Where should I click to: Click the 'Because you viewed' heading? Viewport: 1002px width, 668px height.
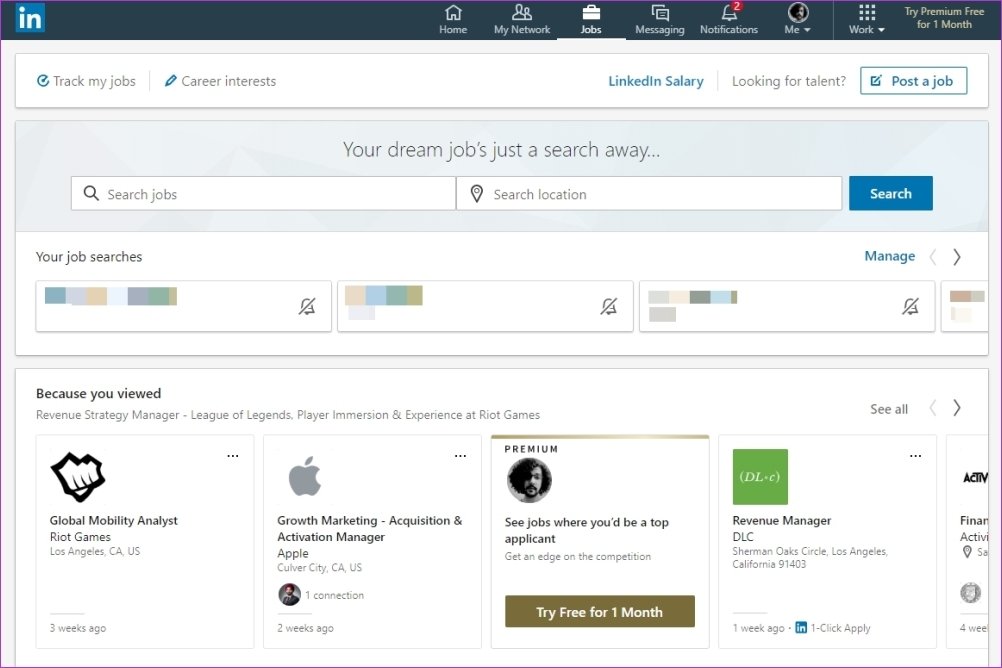click(98, 393)
